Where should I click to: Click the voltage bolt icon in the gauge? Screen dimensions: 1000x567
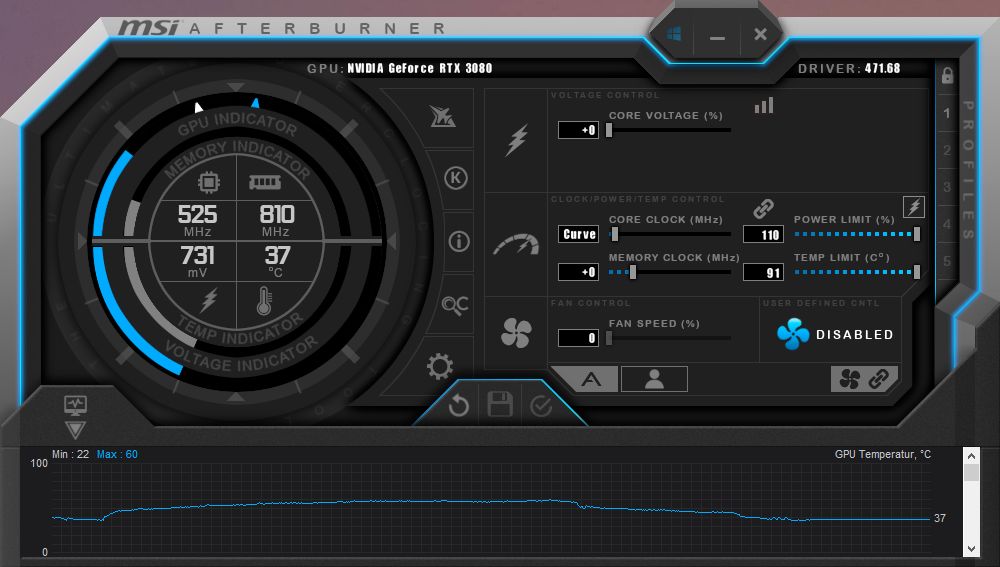[x=209, y=300]
